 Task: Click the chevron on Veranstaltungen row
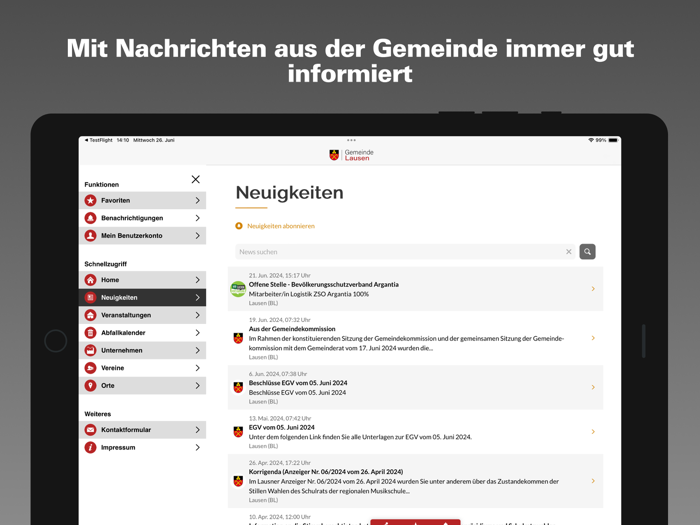[x=198, y=315]
